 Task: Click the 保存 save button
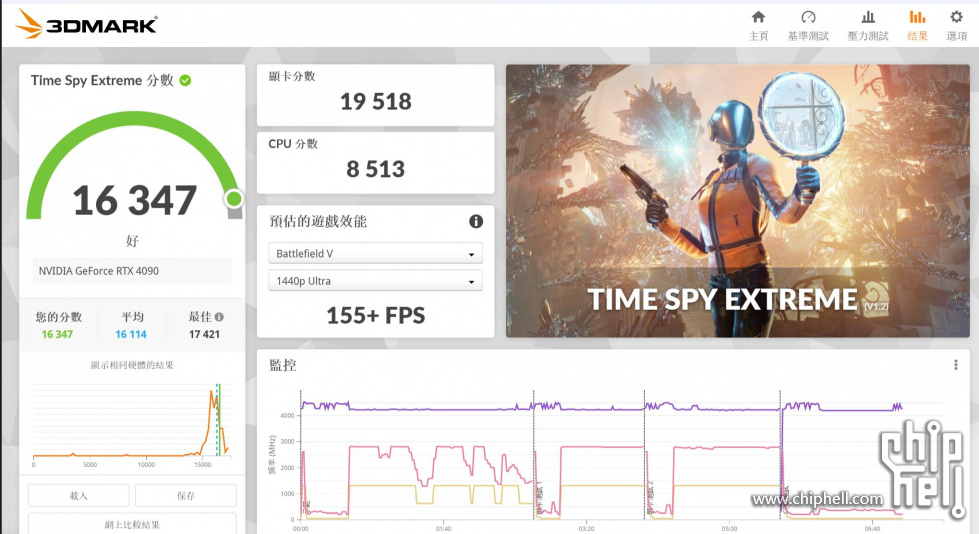(x=185, y=495)
